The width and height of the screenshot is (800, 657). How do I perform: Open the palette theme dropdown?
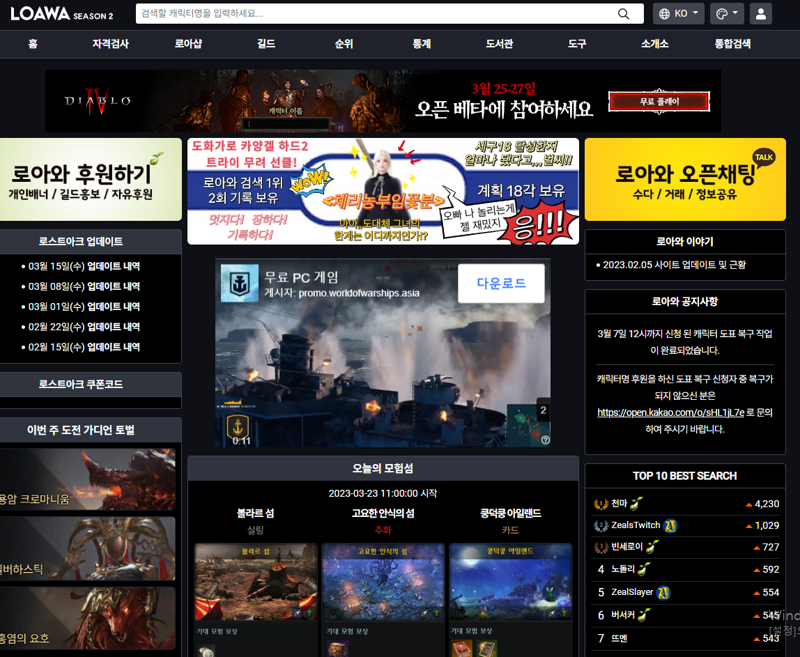[727, 14]
